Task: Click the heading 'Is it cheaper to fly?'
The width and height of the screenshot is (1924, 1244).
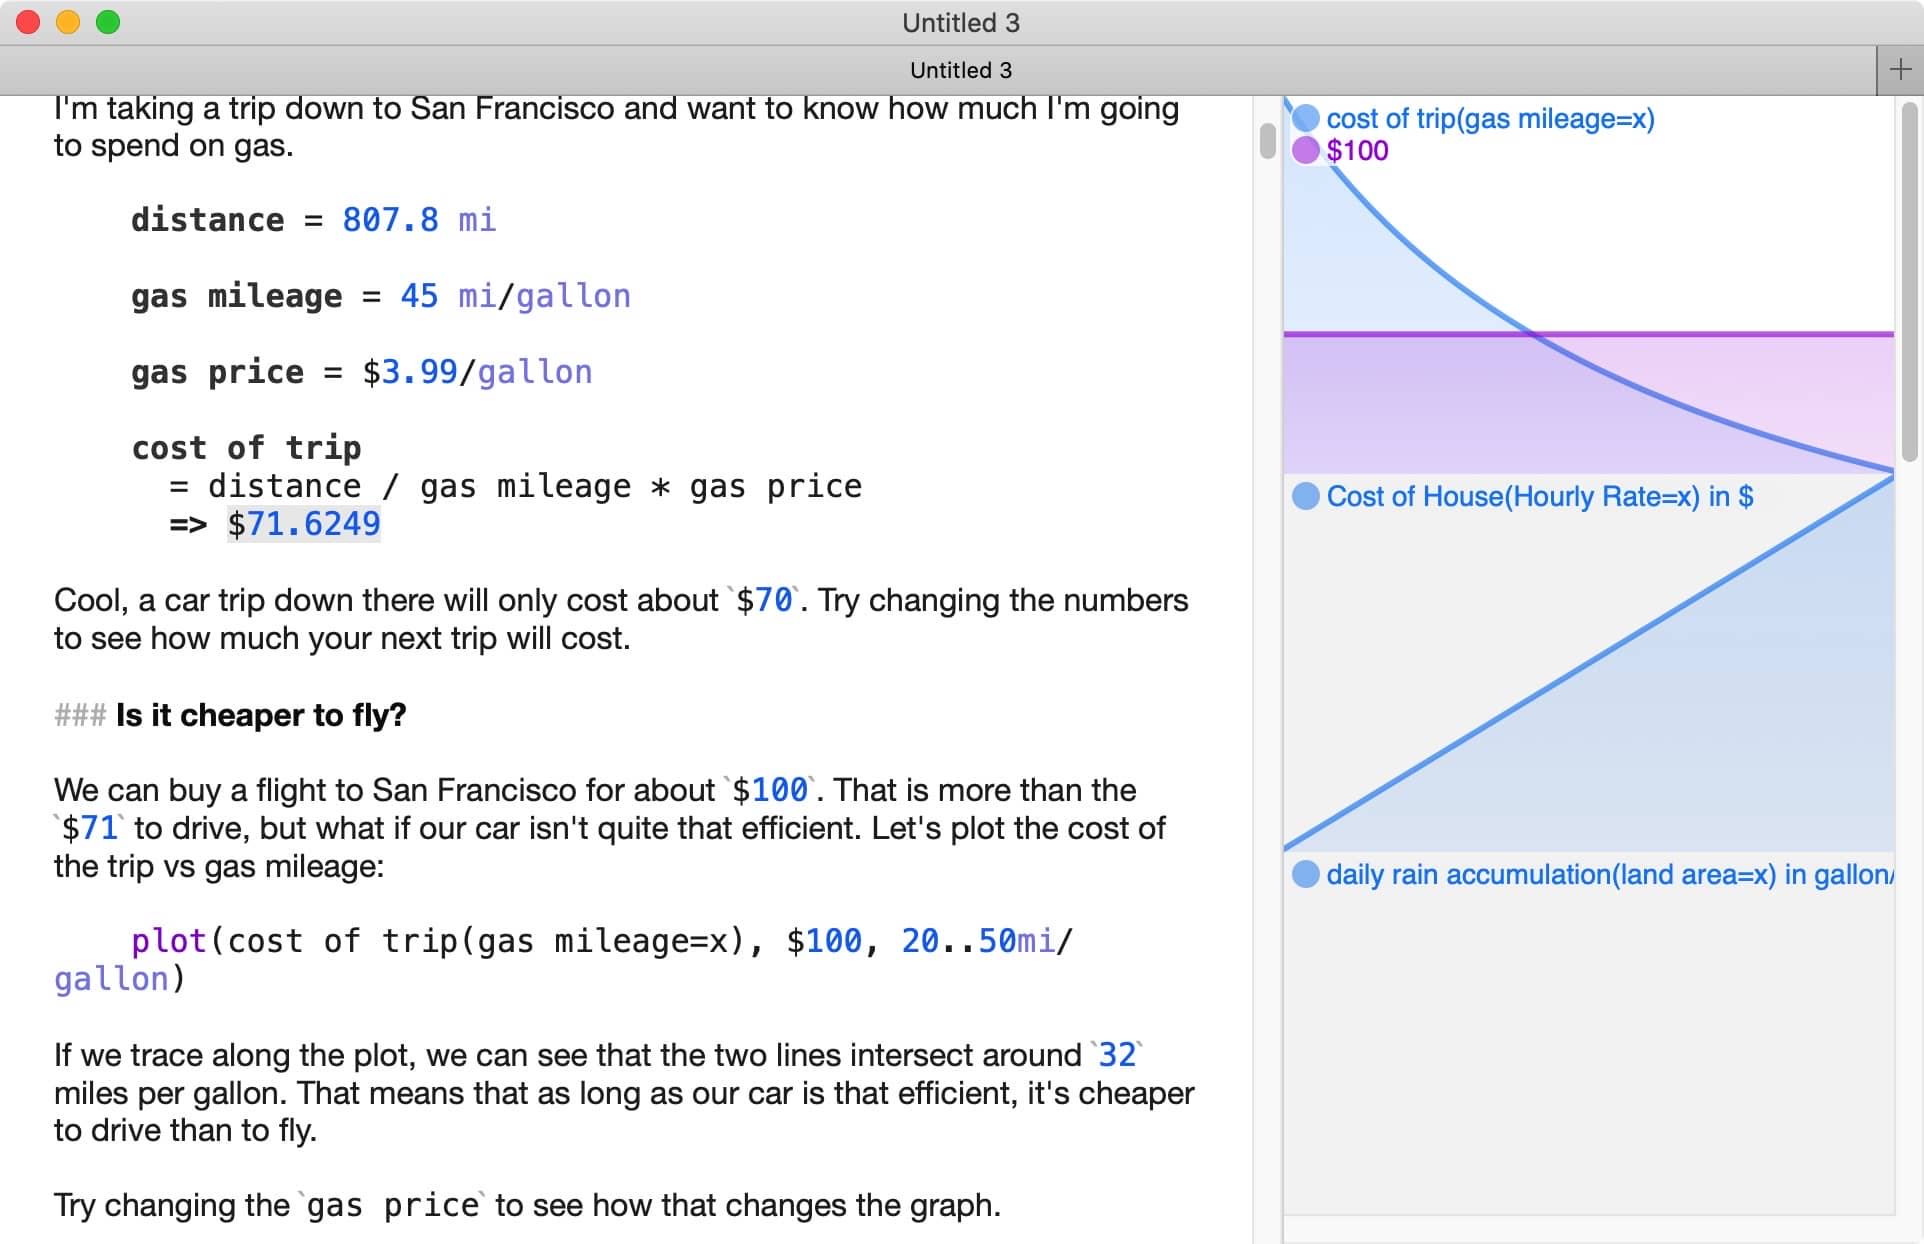Action: tap(261, 715)
